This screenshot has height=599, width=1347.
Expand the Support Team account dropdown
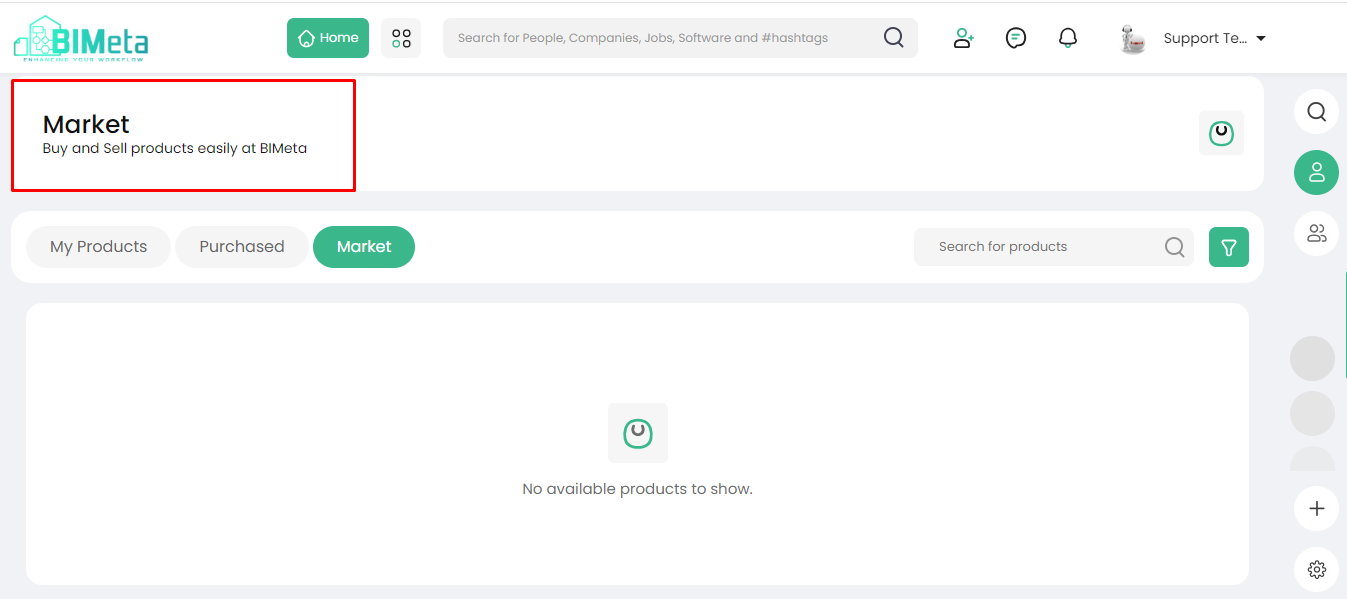tap(1260, 39)
